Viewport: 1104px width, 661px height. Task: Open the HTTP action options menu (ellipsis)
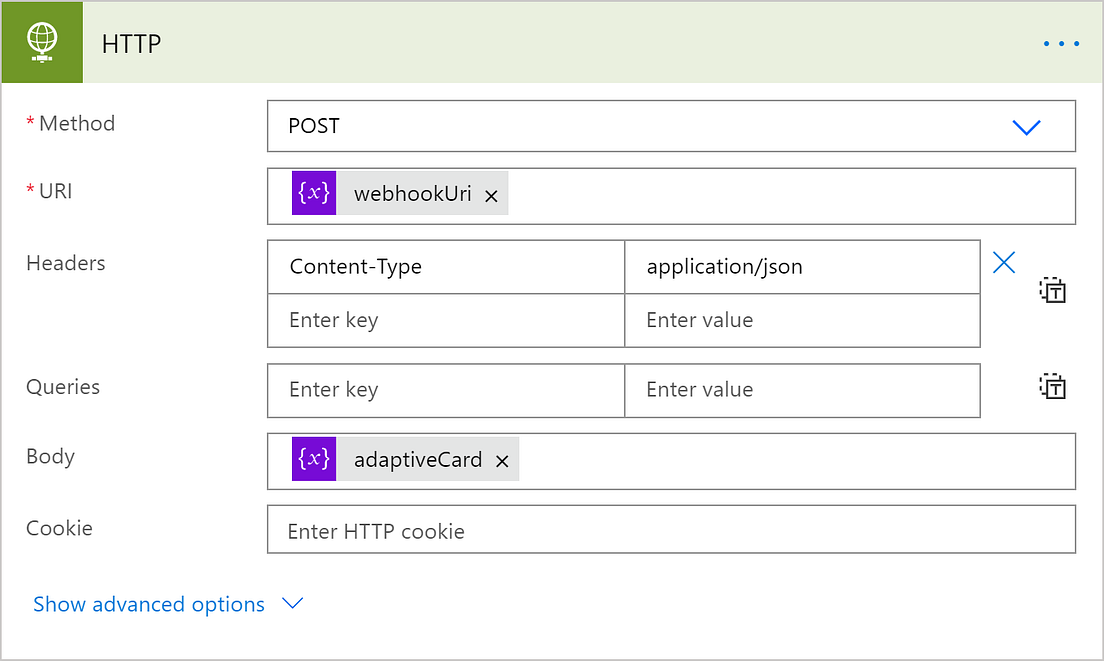click(x=1061, y=43)
